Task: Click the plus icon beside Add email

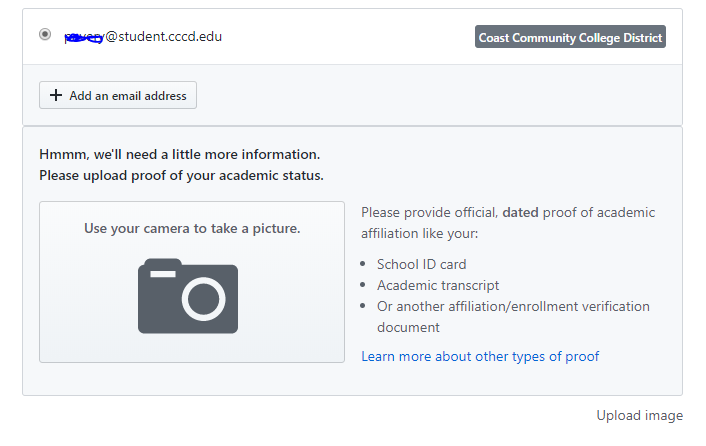Action: [56, 96]
